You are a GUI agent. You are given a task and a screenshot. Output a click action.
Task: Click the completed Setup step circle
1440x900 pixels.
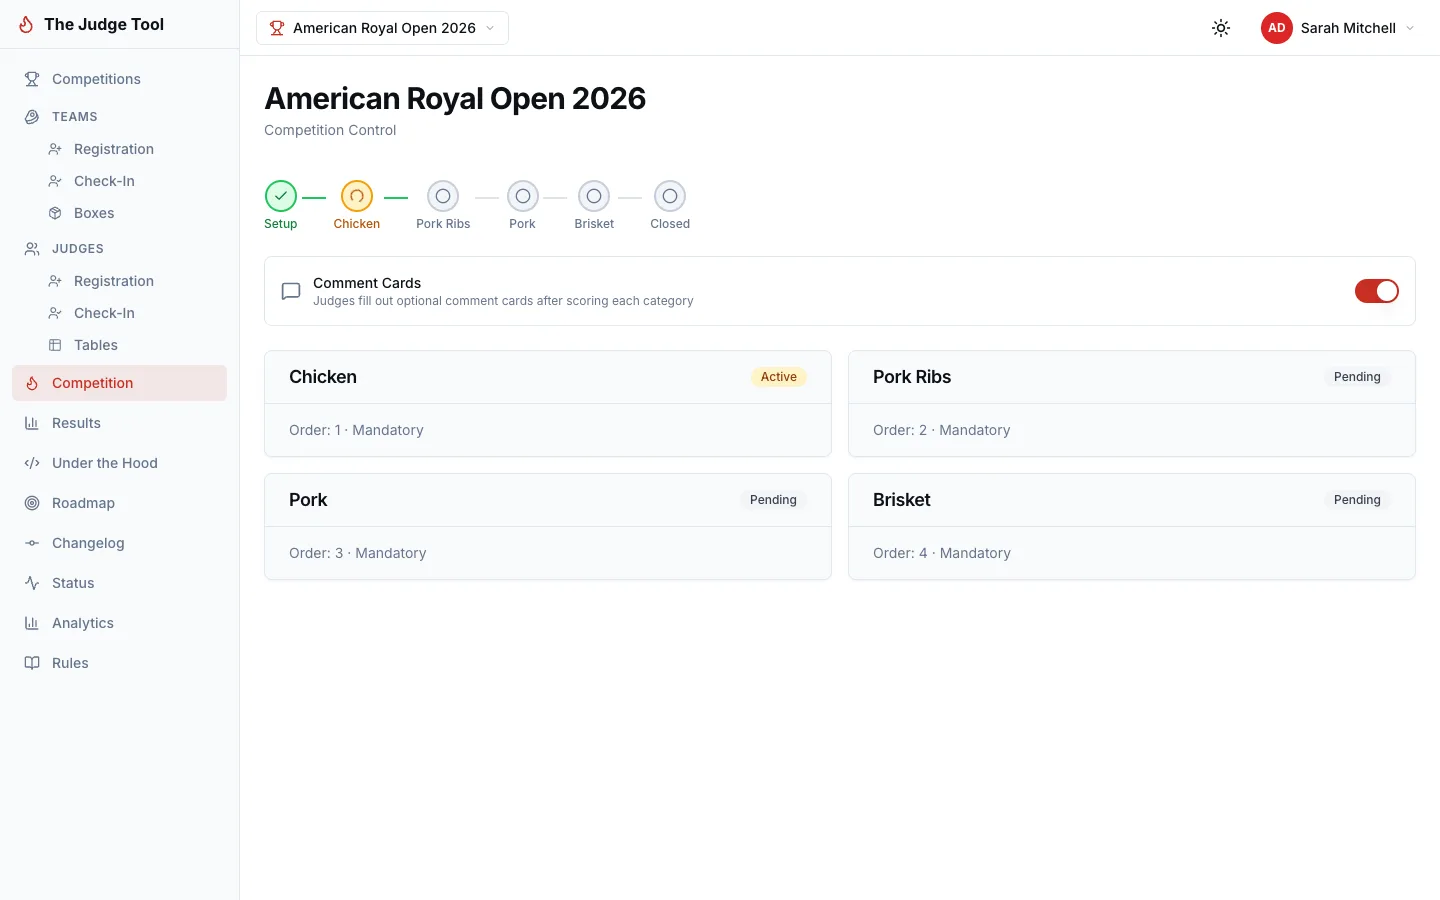[x=280, y=196]
